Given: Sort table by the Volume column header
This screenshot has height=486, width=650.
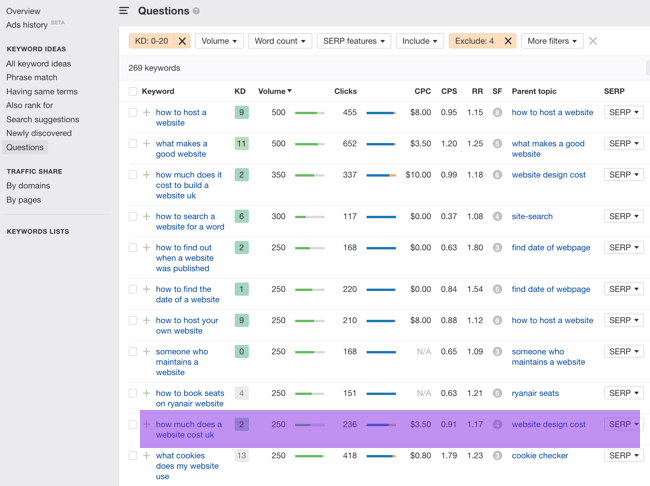Looking at the screenshot, I should point(275,91).
